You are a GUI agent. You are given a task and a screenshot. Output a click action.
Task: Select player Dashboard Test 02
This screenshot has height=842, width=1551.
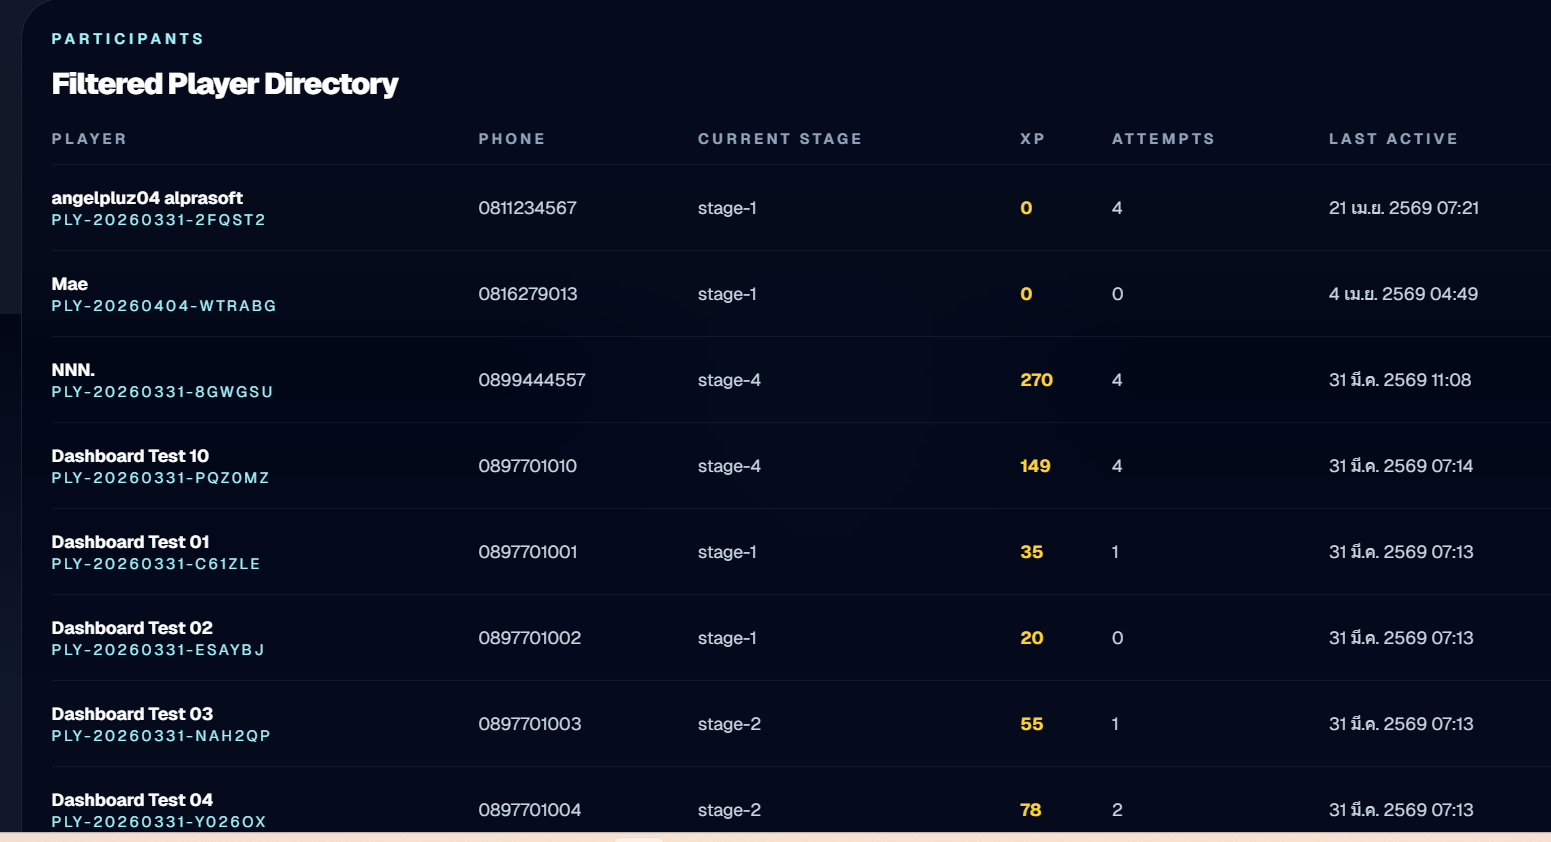click(x=132, y=628)
